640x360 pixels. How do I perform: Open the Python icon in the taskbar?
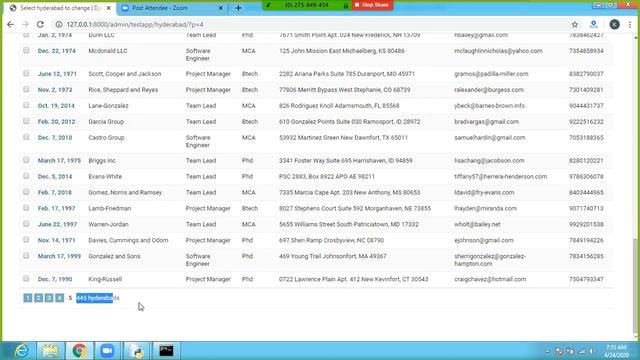136,351
